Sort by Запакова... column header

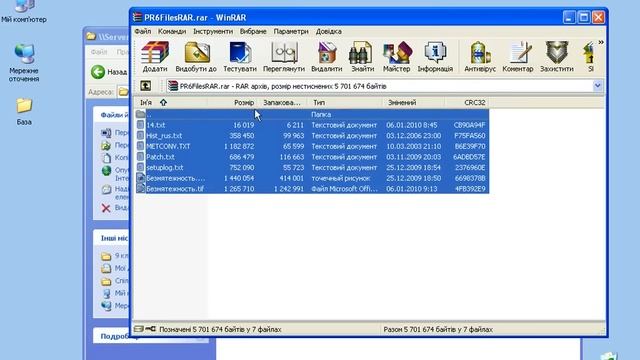(282, 102)
